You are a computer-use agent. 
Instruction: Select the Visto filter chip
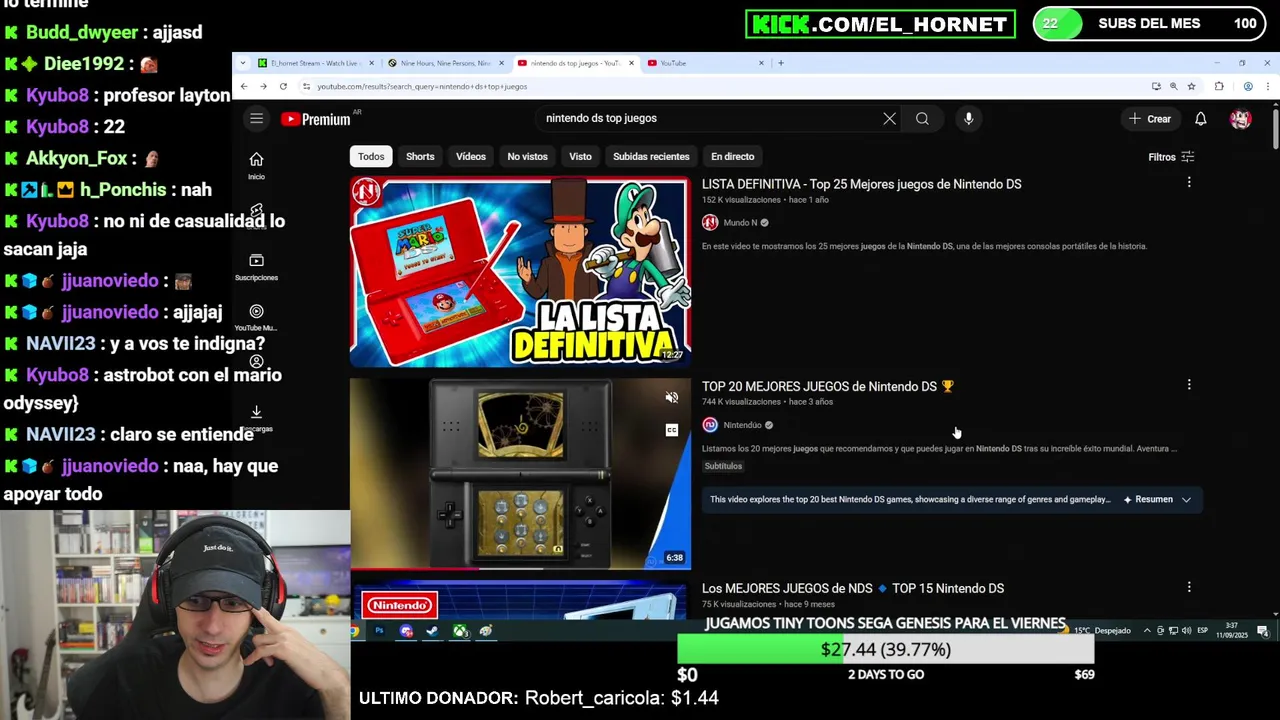580,157
